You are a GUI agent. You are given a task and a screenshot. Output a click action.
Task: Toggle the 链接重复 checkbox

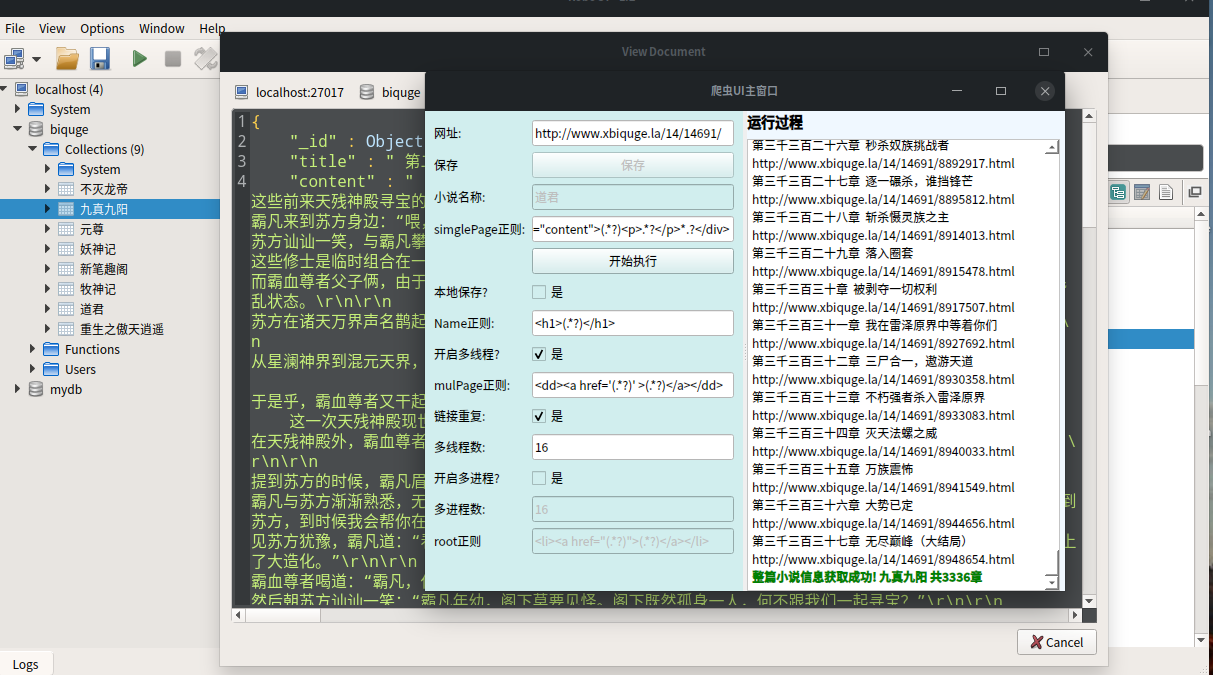[539, 416]
